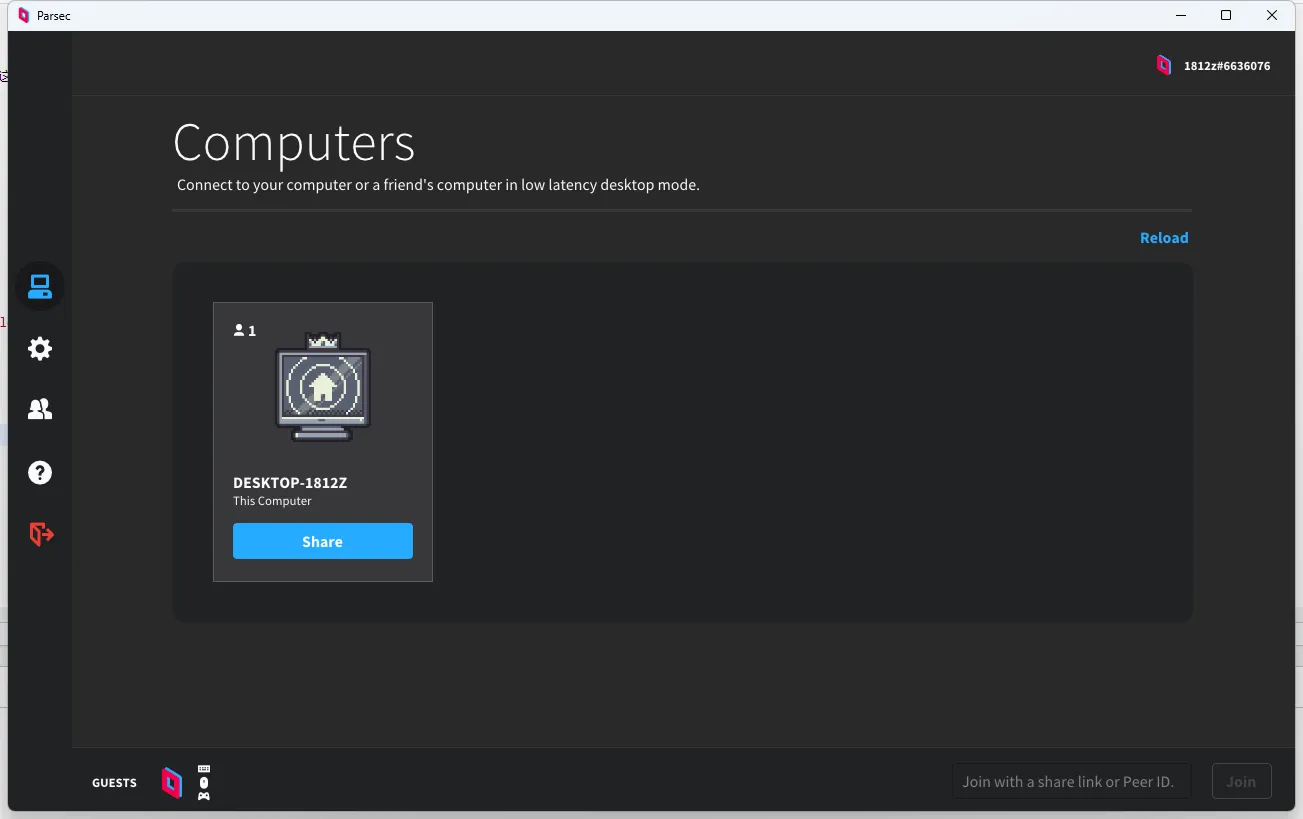The height and width of the screenshot is (819, 1303).
Task: Open Settings via the gear icon
Action: pos(40,349)
